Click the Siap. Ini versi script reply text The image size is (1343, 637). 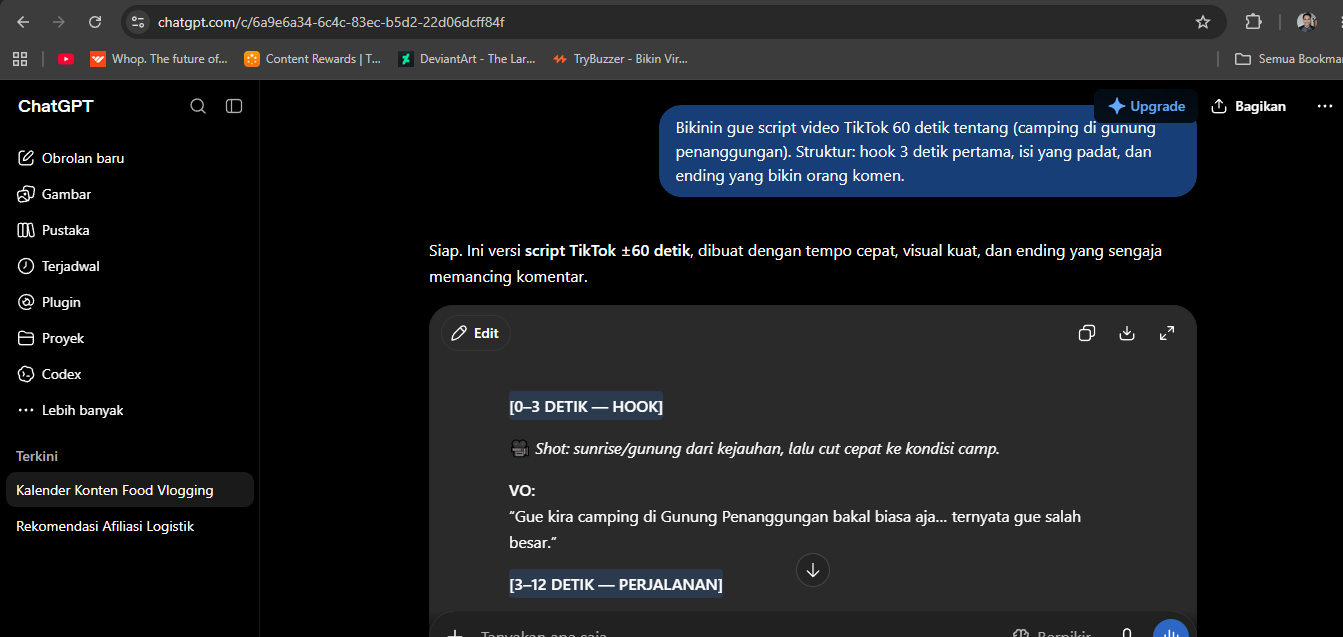click(796, 263)
